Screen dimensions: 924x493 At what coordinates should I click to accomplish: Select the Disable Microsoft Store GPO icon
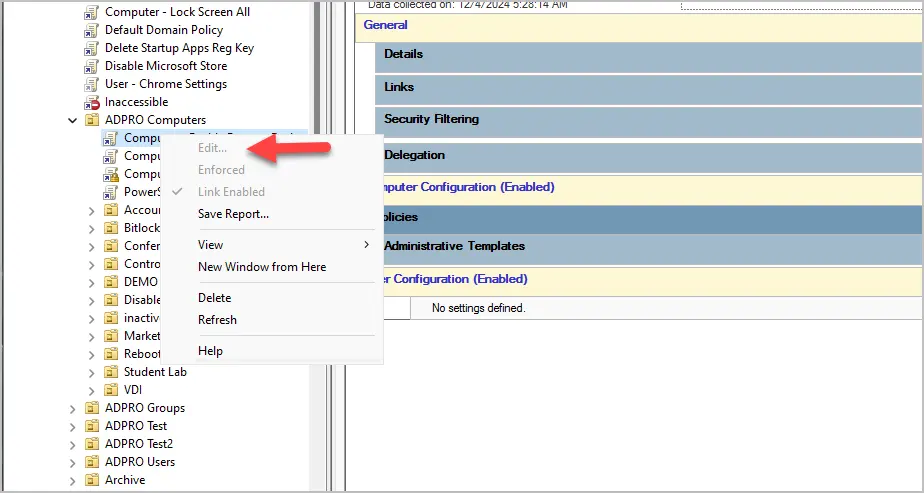click(x=91, y=66)
